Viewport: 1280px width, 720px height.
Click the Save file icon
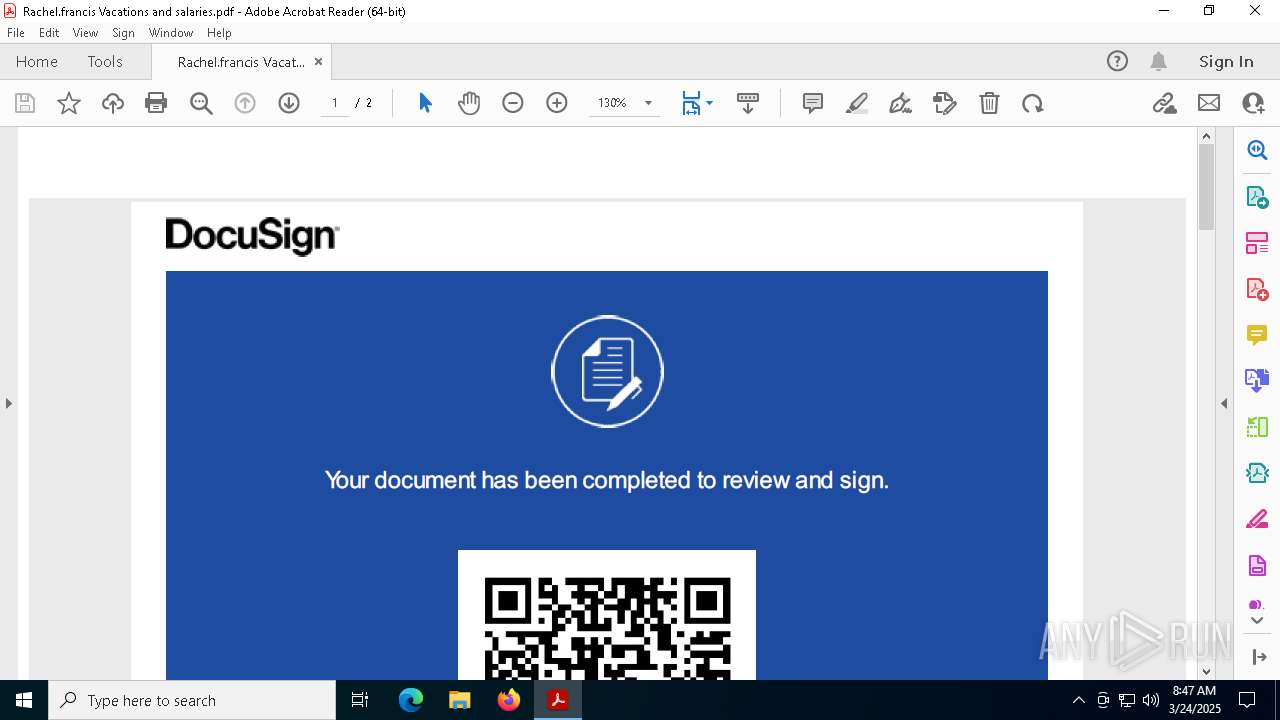[25, 103]
